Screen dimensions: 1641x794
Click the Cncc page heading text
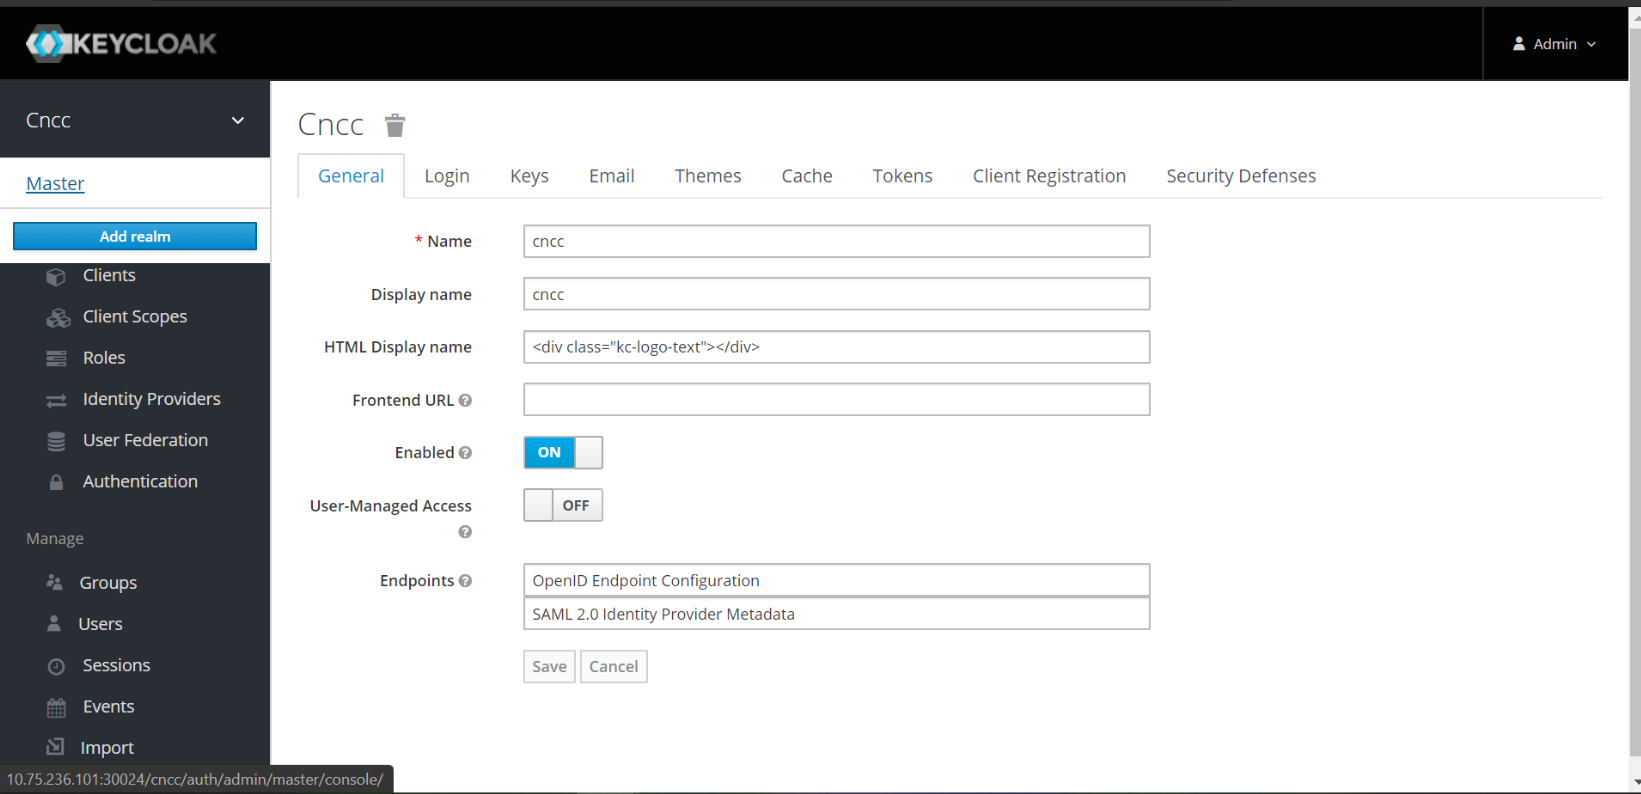331,125
